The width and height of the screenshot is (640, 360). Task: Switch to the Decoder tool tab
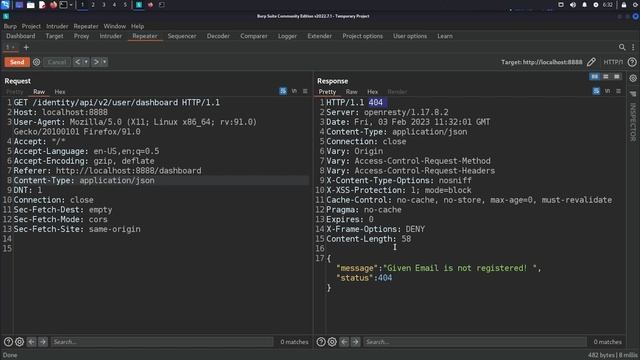coord(218,36)
